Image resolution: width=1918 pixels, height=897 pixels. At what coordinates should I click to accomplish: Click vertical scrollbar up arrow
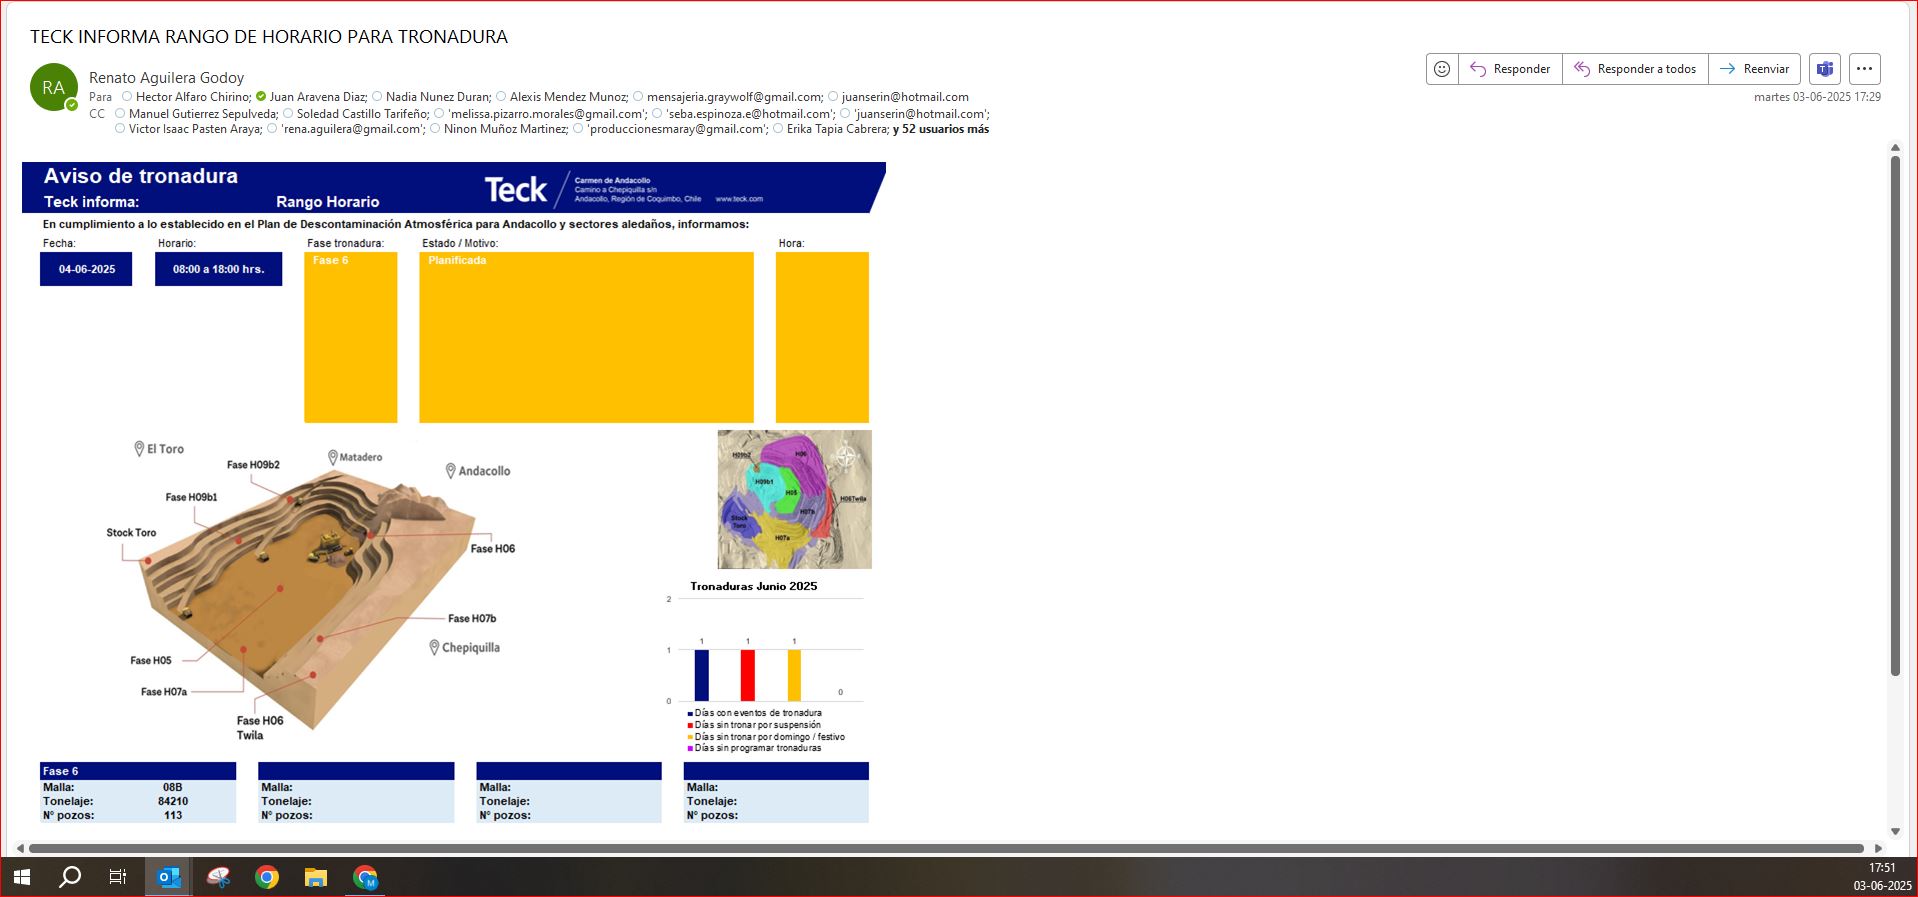1895,148
